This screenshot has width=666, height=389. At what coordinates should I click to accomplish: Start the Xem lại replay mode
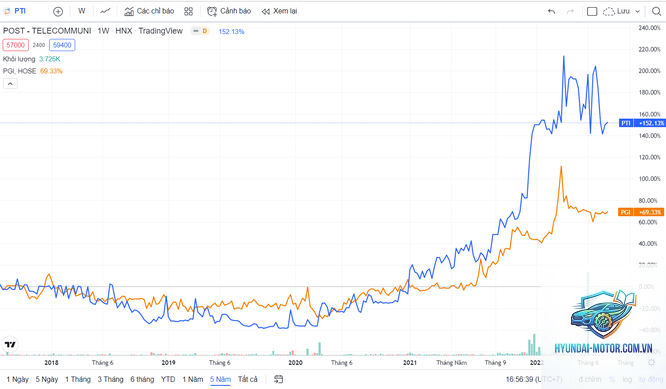[x=279, y=11]
